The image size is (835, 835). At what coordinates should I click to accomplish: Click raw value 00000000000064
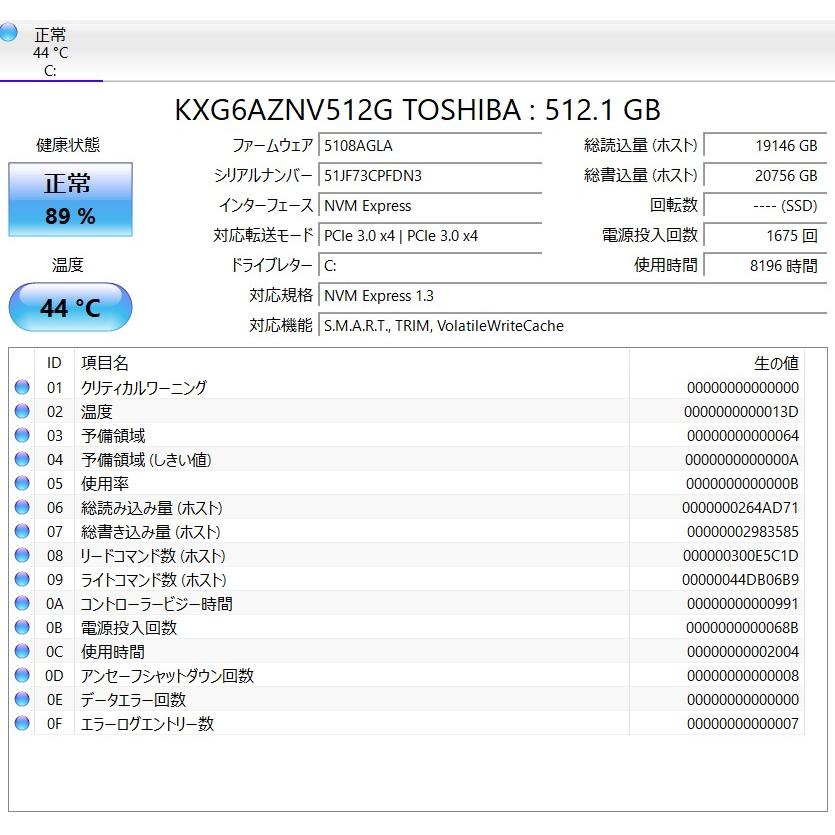pos(742,436)
